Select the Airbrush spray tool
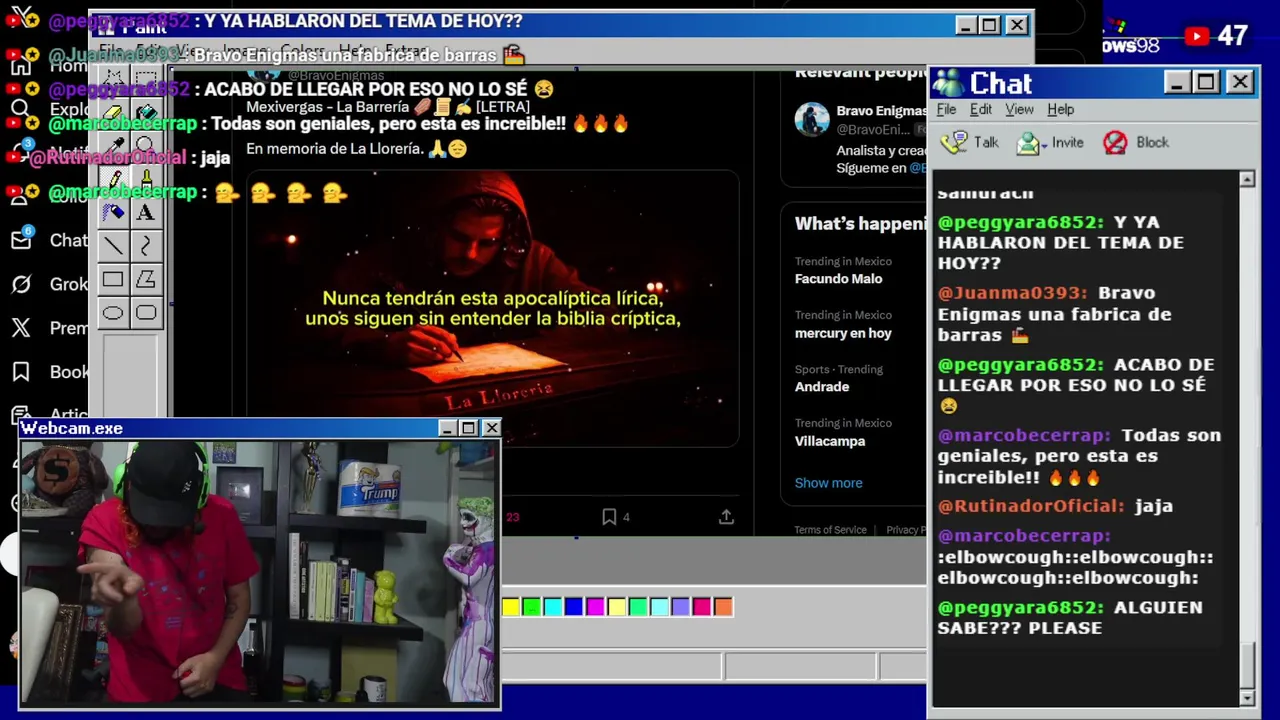 (113, 213)
